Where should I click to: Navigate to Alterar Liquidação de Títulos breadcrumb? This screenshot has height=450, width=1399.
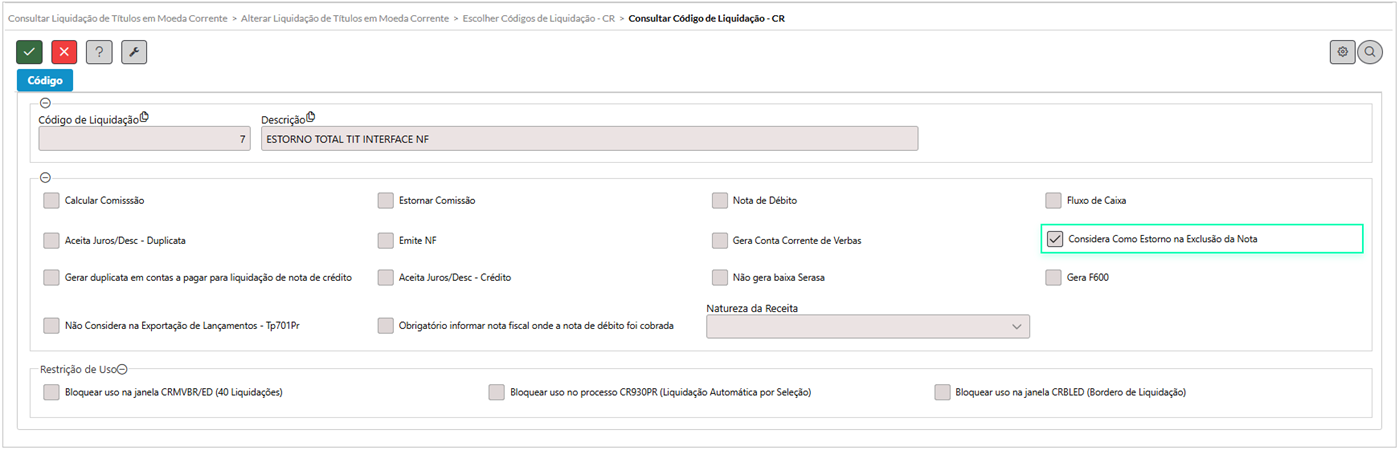(346, 18)
